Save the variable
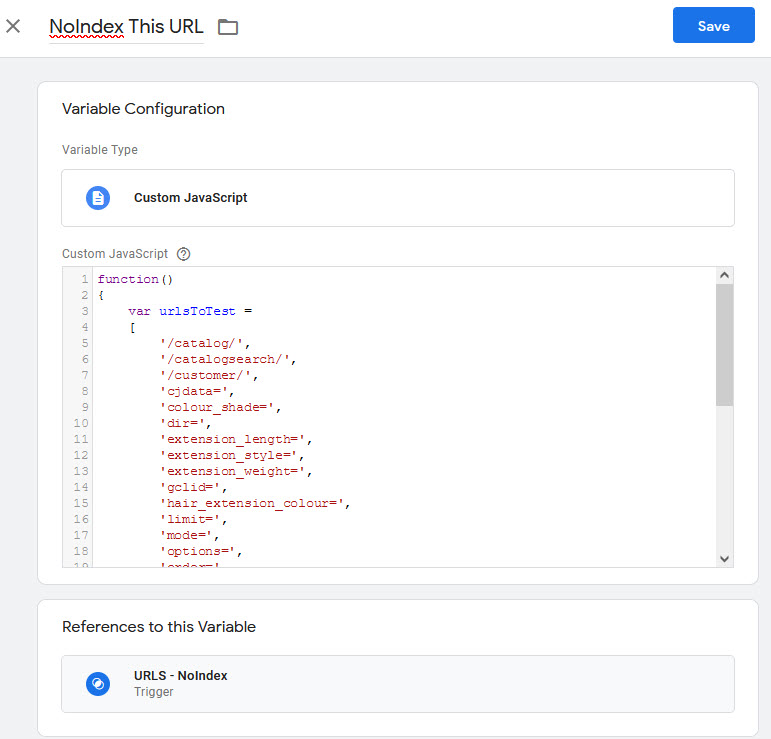 713,26
